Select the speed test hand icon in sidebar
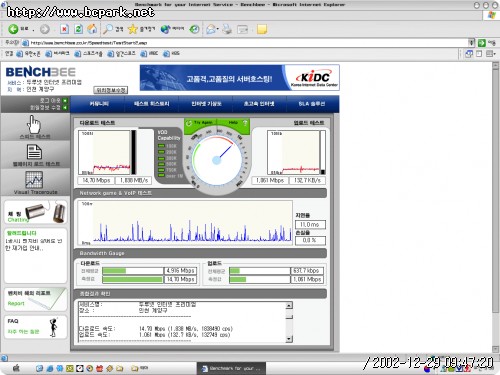The image size is (500, 375). click(x=34, y=124)
